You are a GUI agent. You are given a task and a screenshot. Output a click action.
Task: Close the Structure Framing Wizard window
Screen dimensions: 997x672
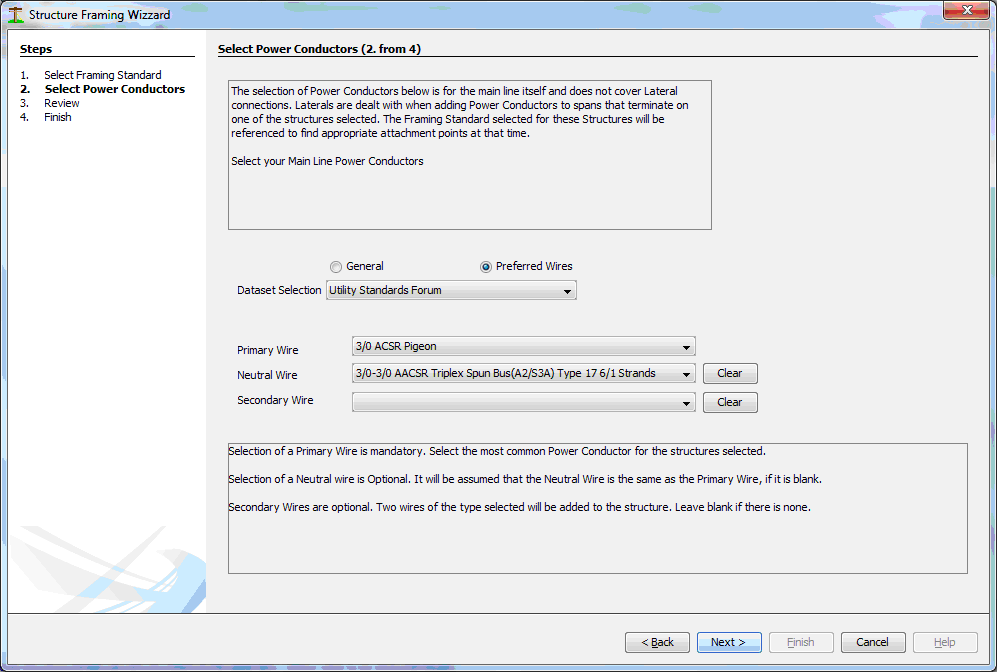(966, 10)
